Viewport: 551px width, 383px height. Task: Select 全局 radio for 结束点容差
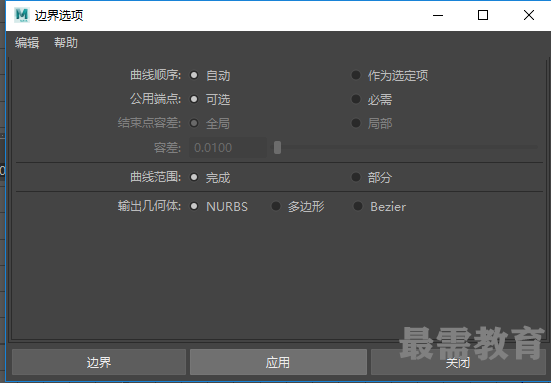click(194, 123)
